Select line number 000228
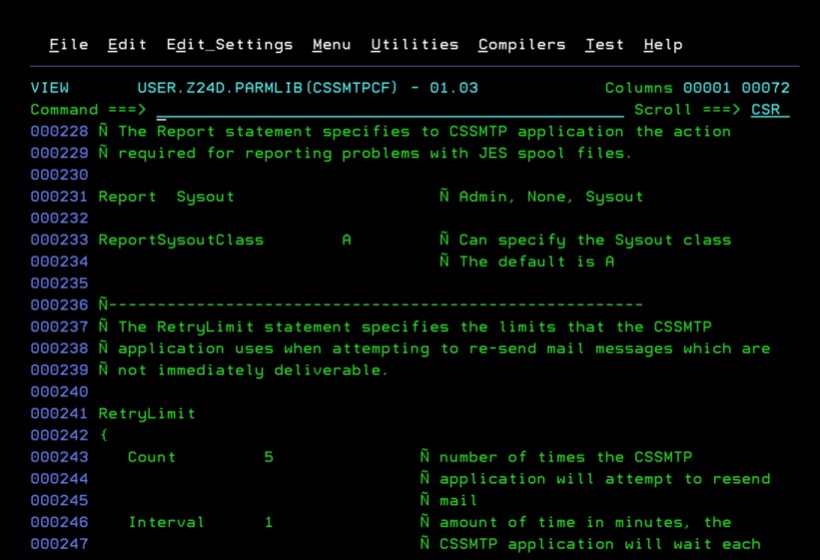This screenshot has width=820, height=560. coord(59,132)
